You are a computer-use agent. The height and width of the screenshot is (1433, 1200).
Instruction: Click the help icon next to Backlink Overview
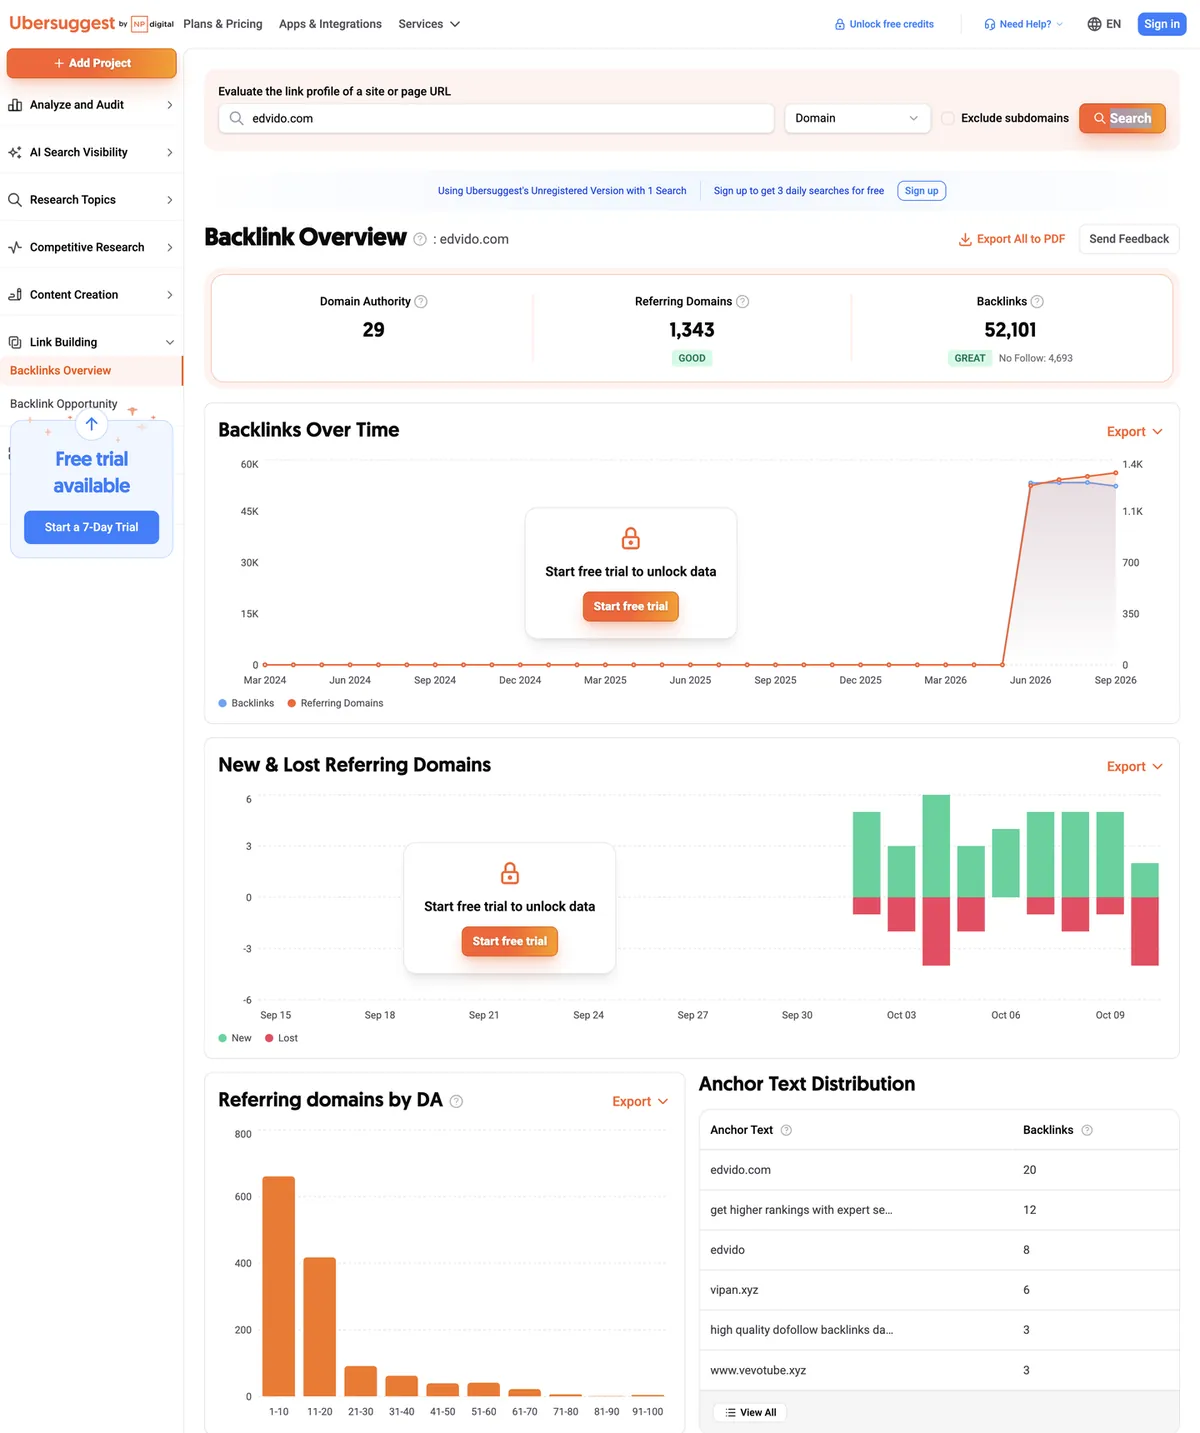[420, 239]
